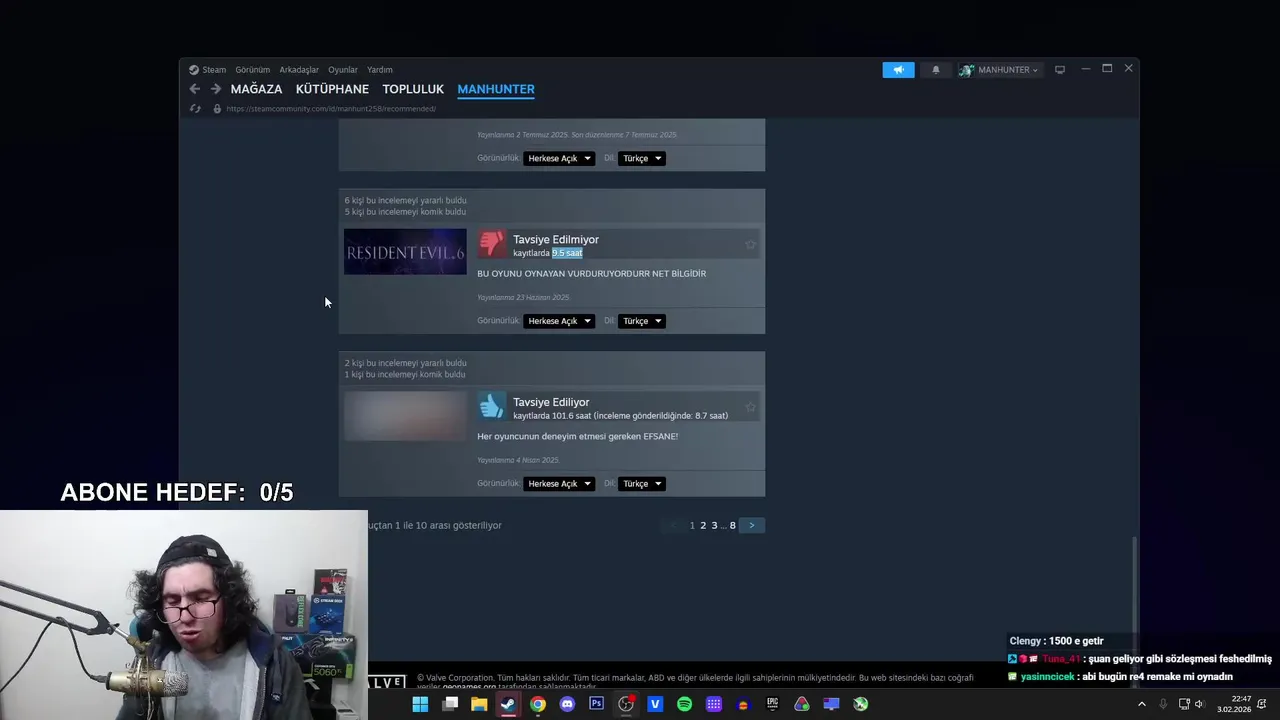The width and height of the screenshot is (1280, 720).
Task: Open the Tavsiye Ediliyor review title
Action: [551, 402]
